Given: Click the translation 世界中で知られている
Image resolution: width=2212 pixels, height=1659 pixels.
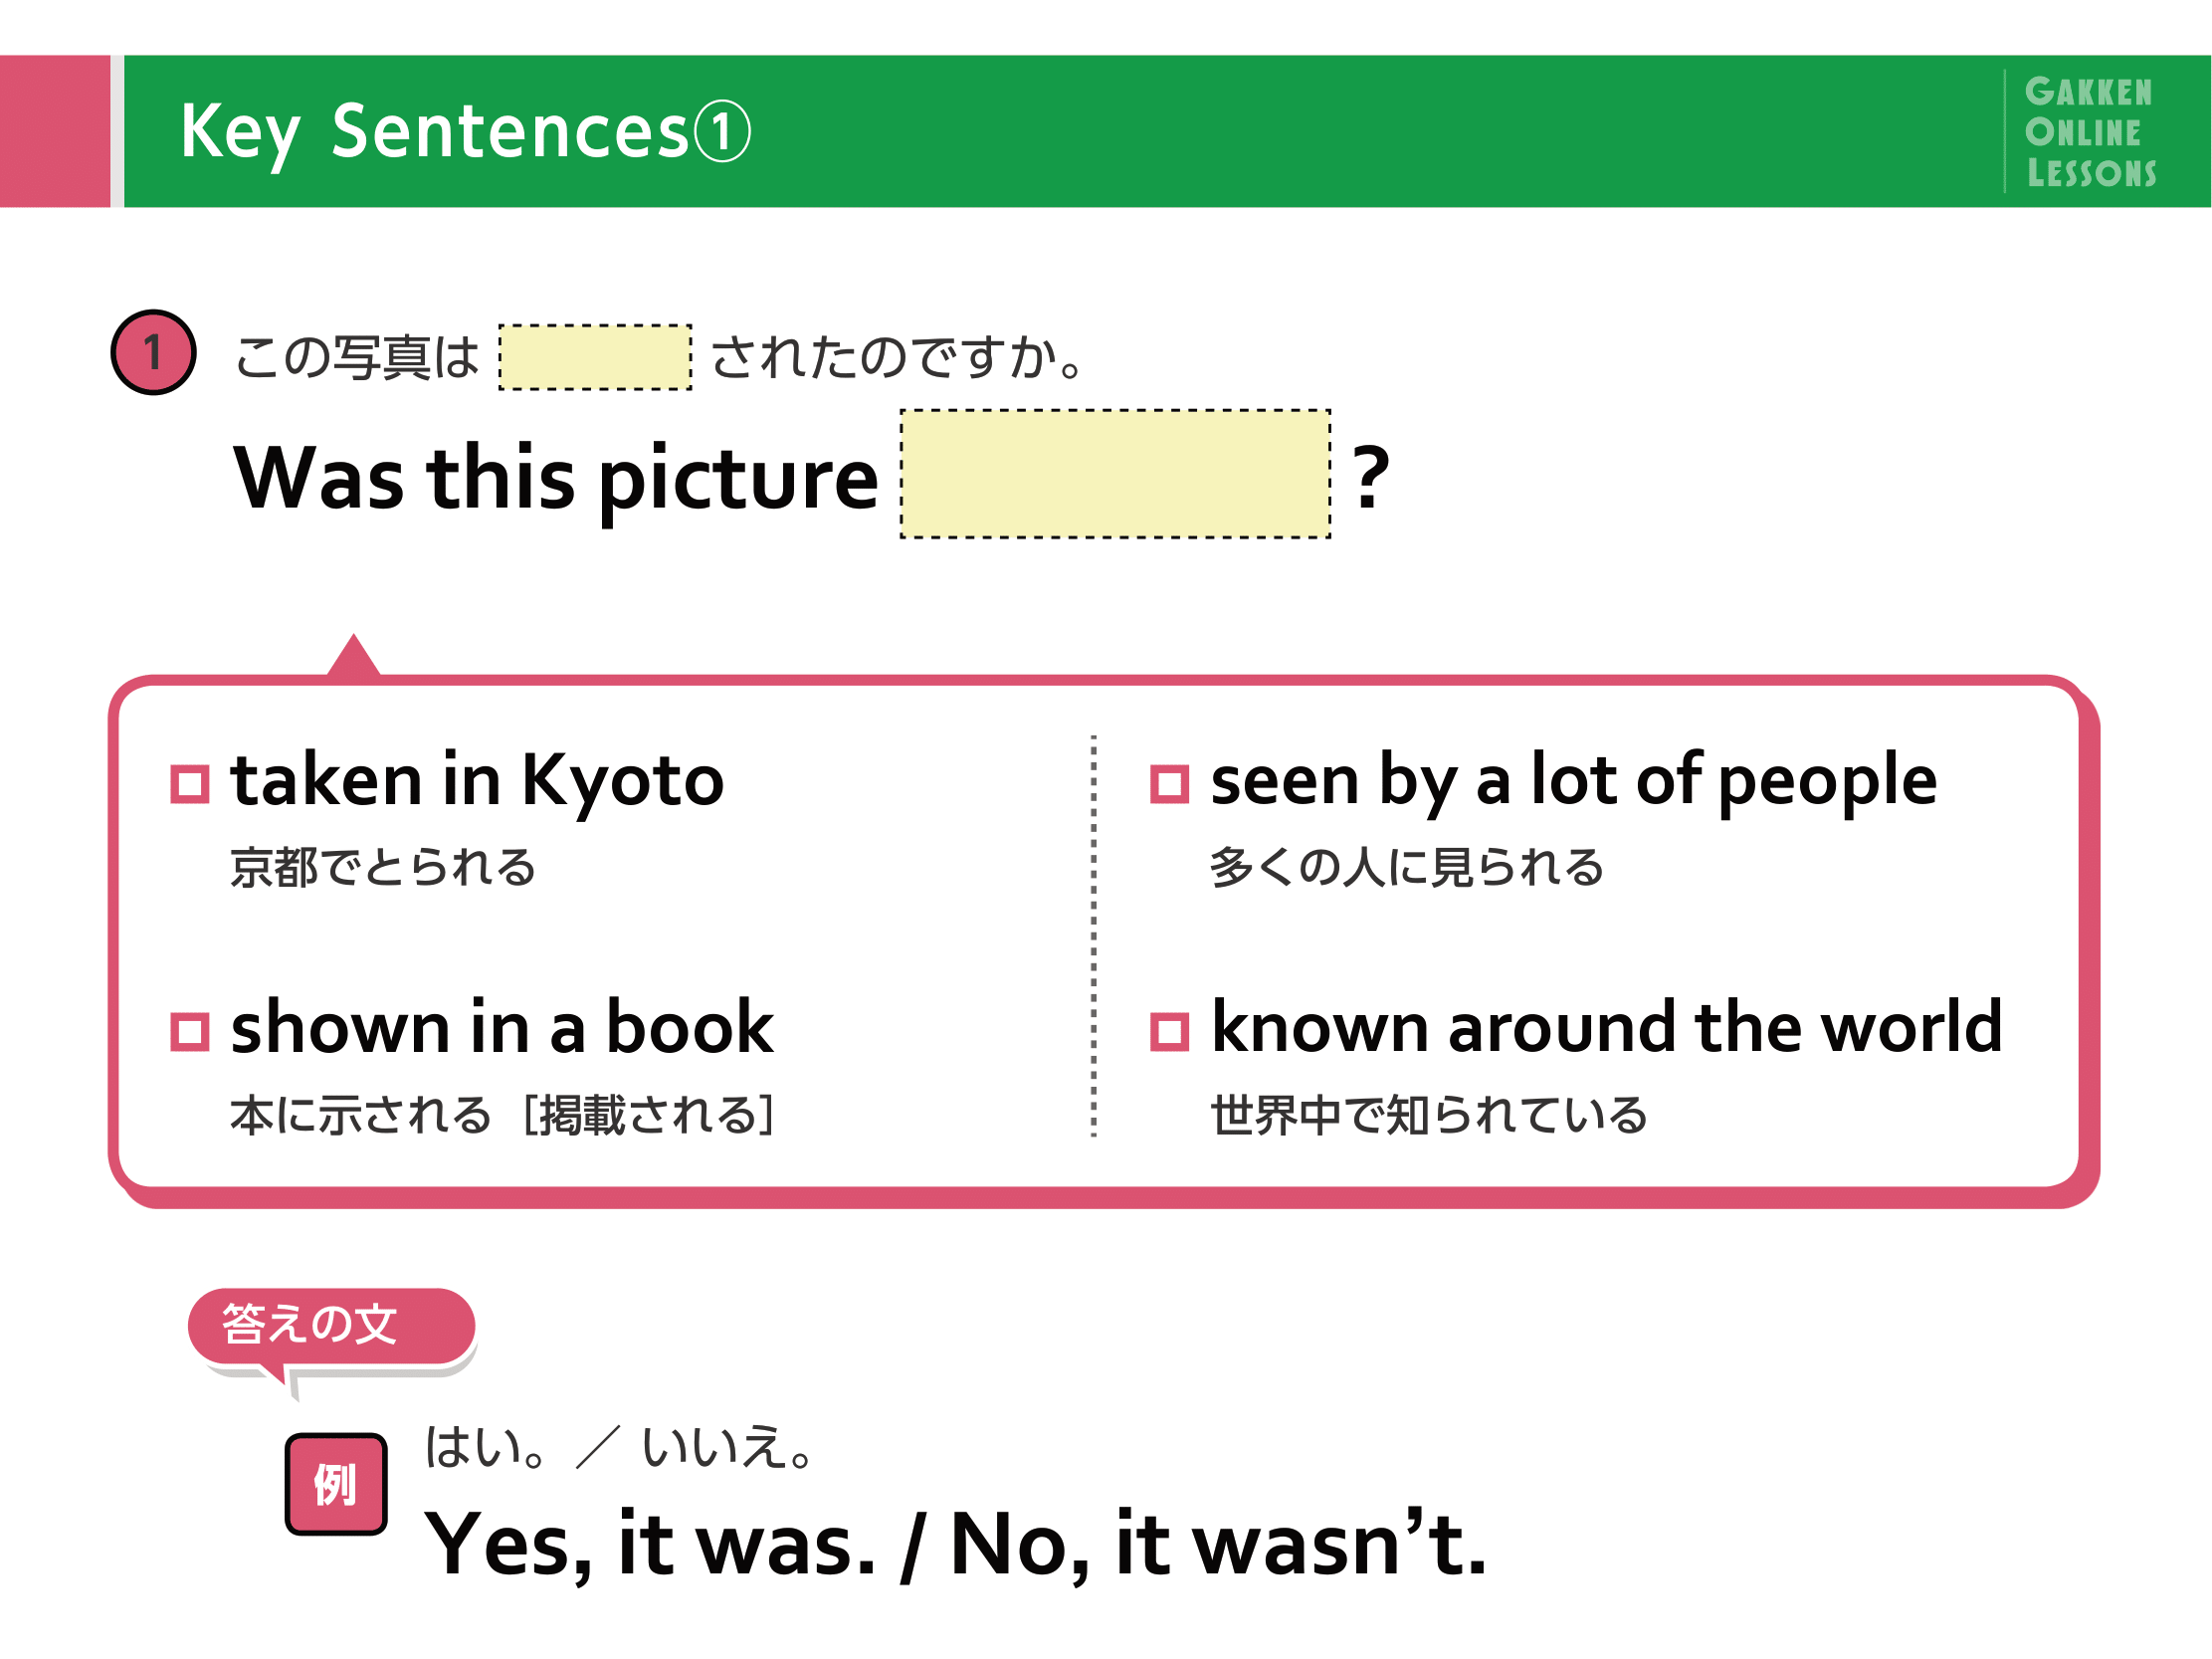Looking at the screenshot, I should (1429, 1115).
